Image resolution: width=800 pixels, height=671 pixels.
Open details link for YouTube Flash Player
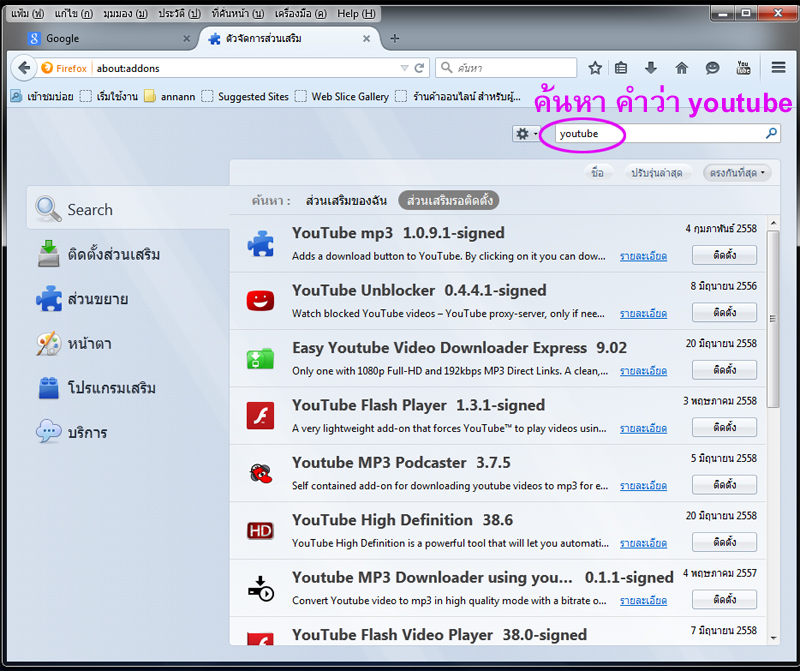pyautogui.click(x=643, y=428)
